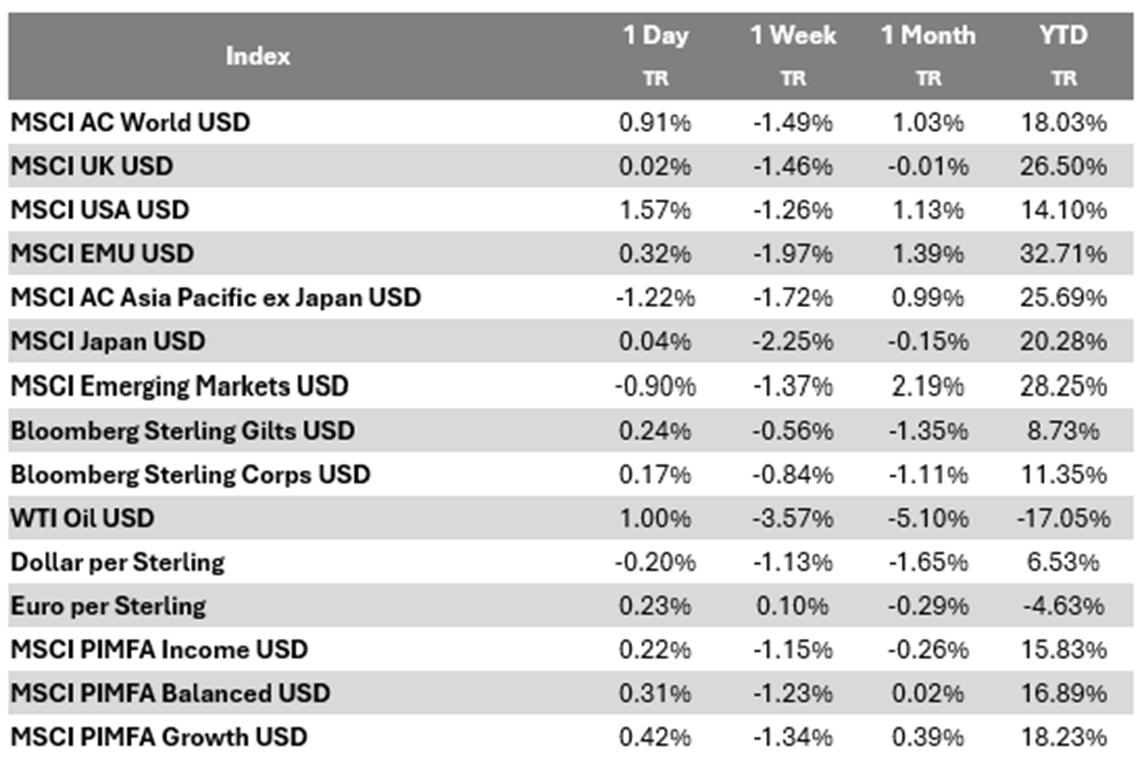The width and height of the screenshot is (1142, 775).
Task: Select the Bloomberg Sterling Corps USD label
Action: pyautogui.click(x=190, y=474)
